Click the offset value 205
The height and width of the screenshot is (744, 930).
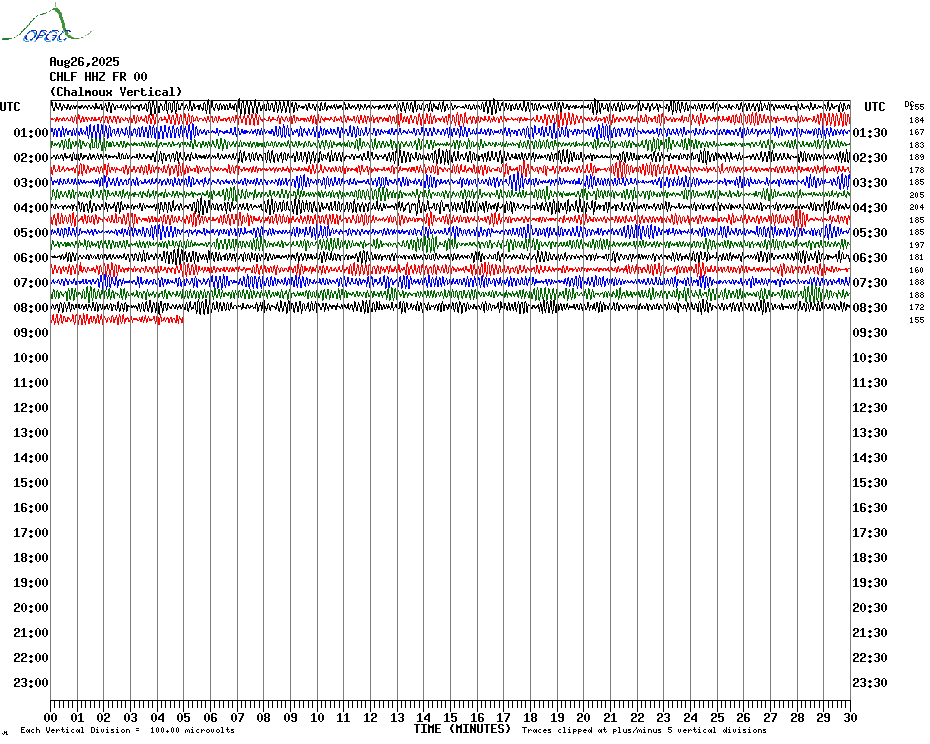(916, 195)
